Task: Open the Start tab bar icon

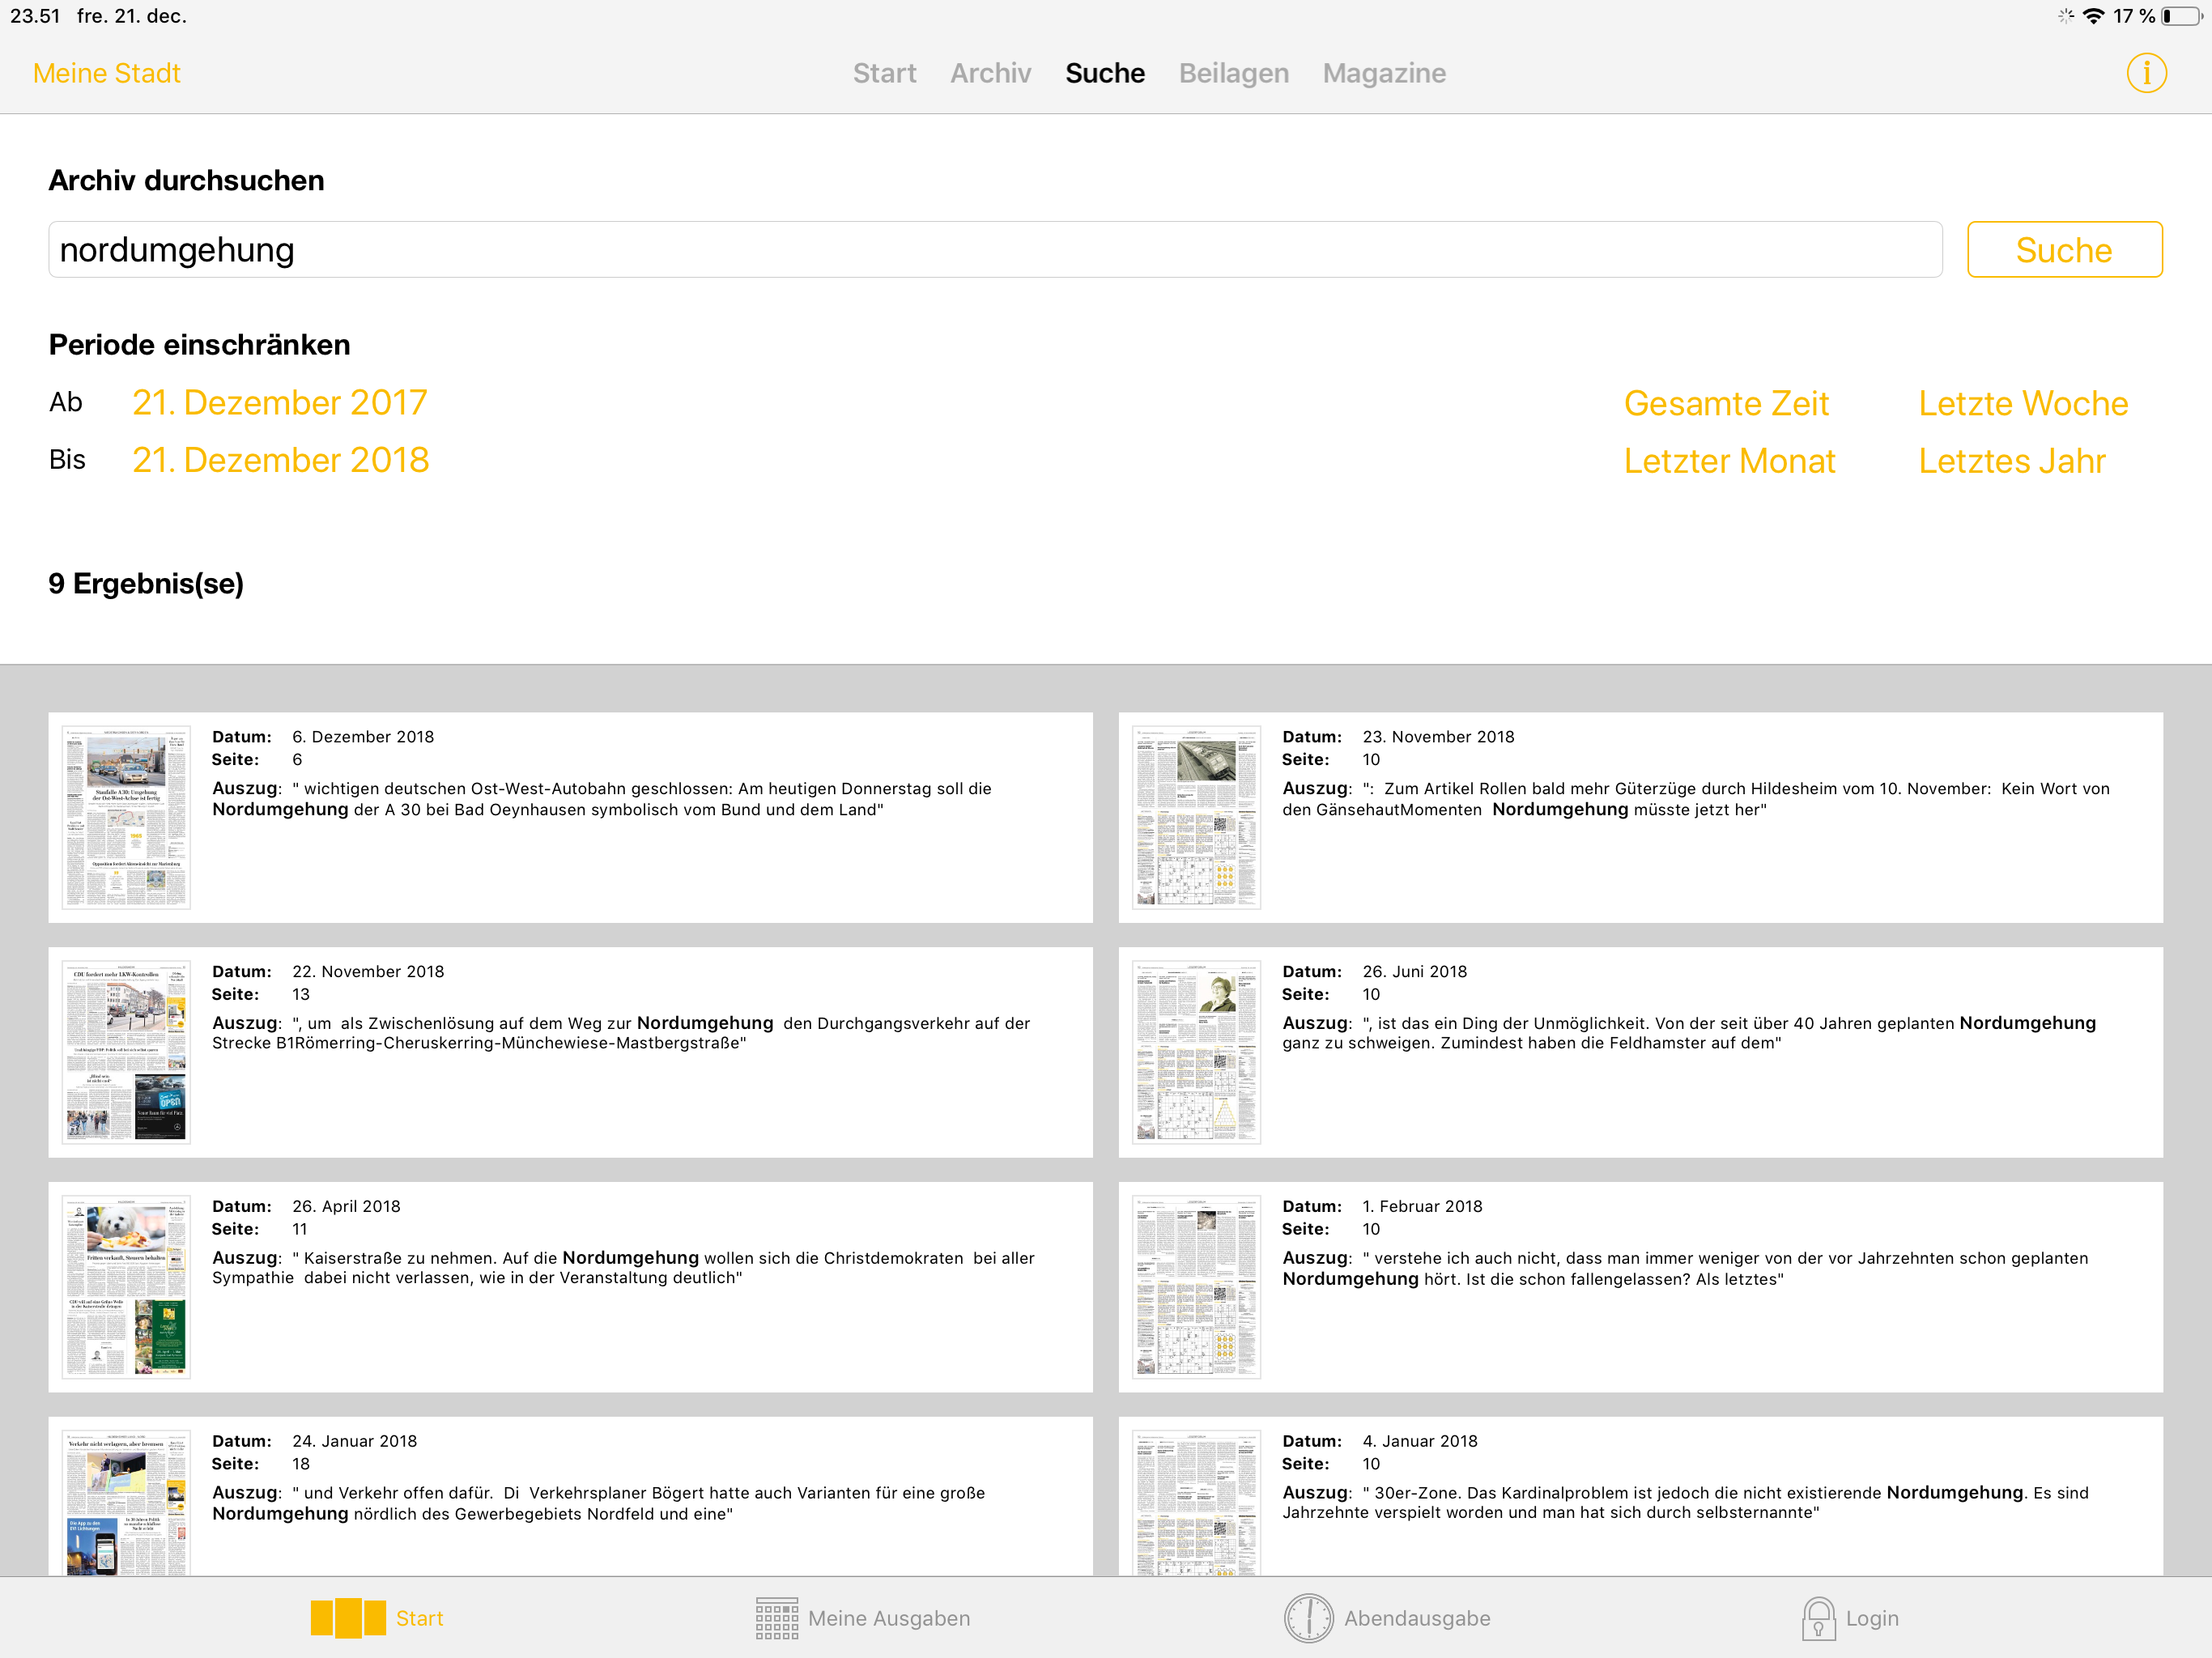Action: click(347, 1617)
